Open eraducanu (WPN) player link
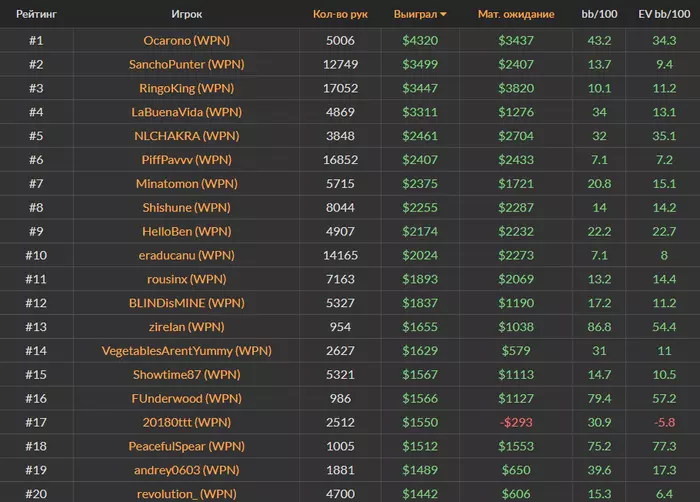 pos(187,255)
